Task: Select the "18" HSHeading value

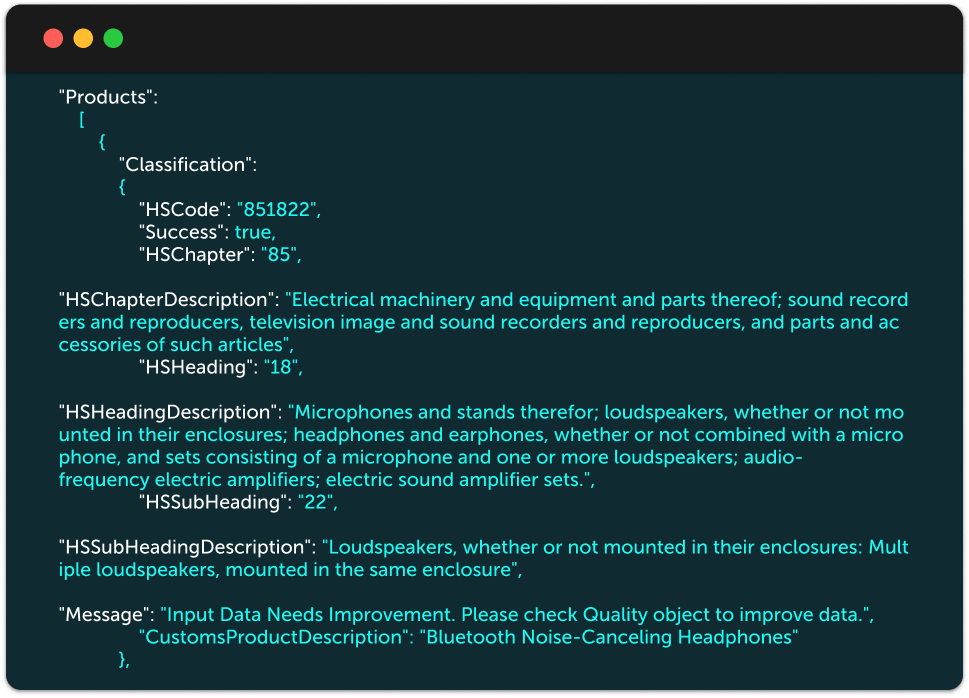Action: [x=281, y=367]
